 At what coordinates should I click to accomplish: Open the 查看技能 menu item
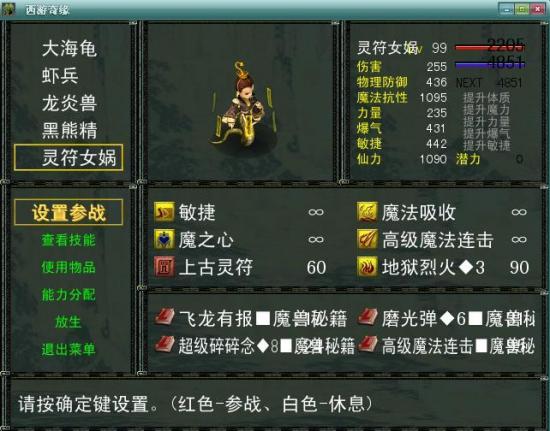[x=68, y=240]
